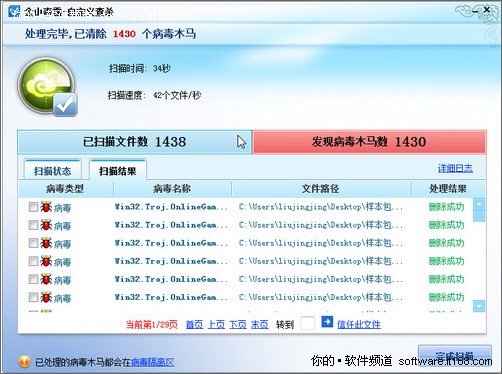Click the file path in fifth row
Image resolution: width=502 pixels, height=374 pixels.
pos(321,279)
